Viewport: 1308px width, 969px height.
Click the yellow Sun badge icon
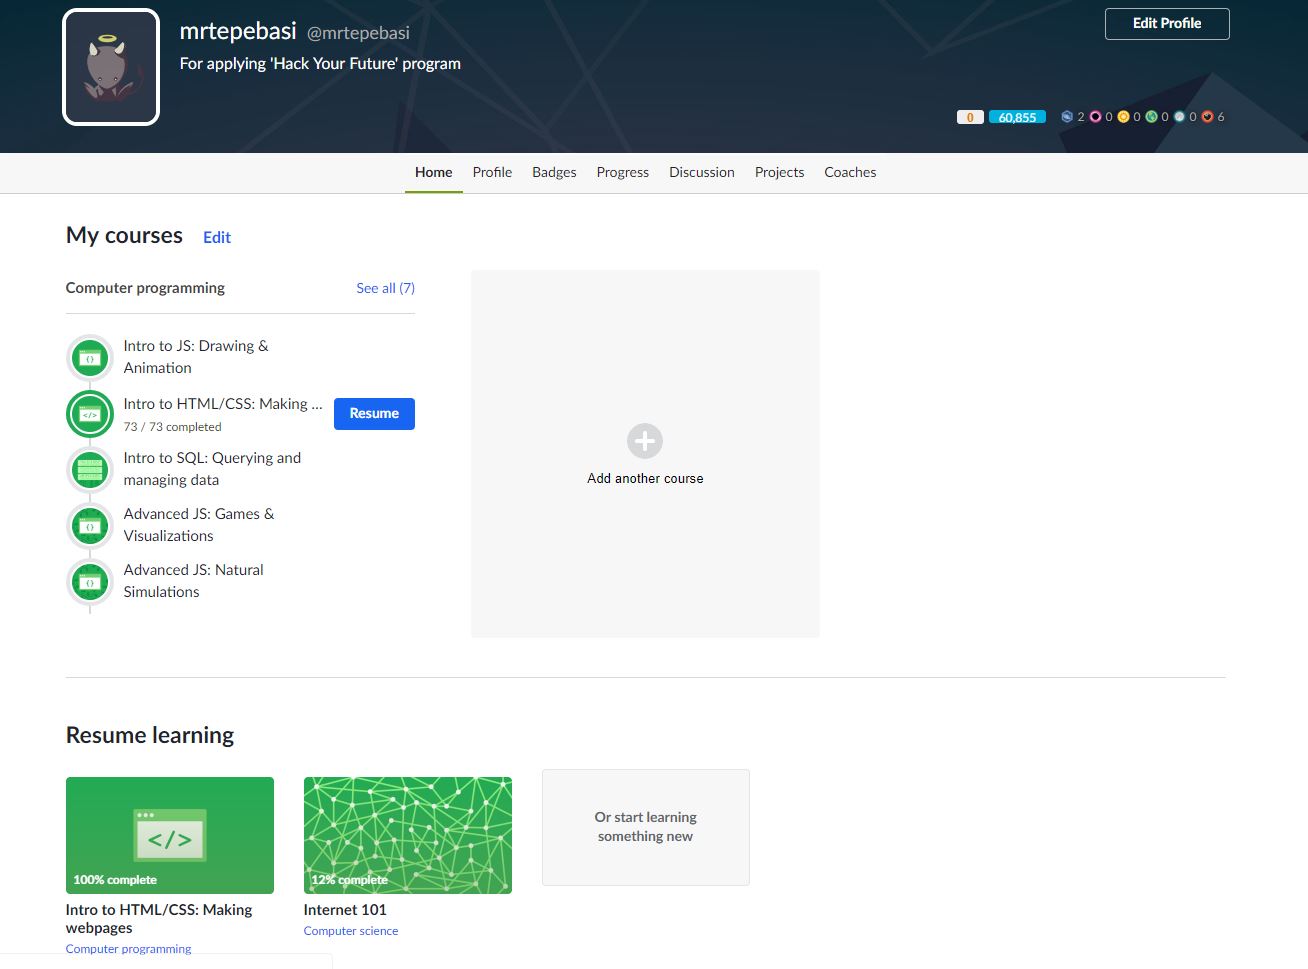[1123, 117]
